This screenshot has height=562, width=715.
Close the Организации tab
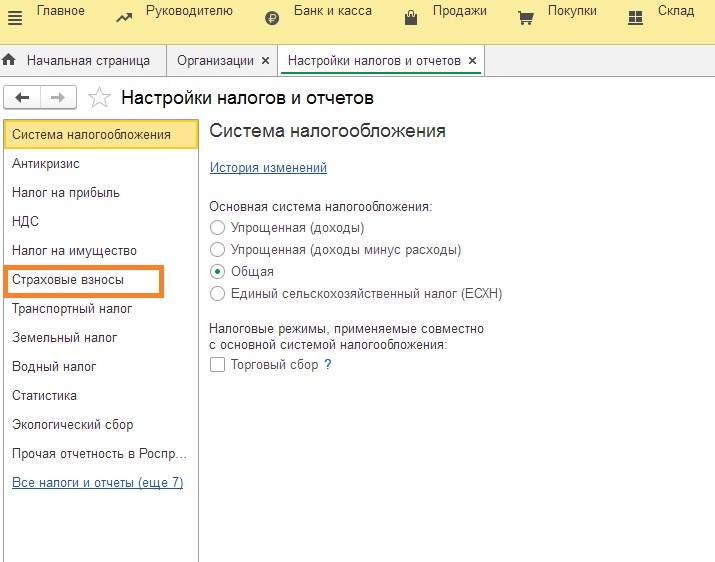pyautogui.click(x=265, y=60)
